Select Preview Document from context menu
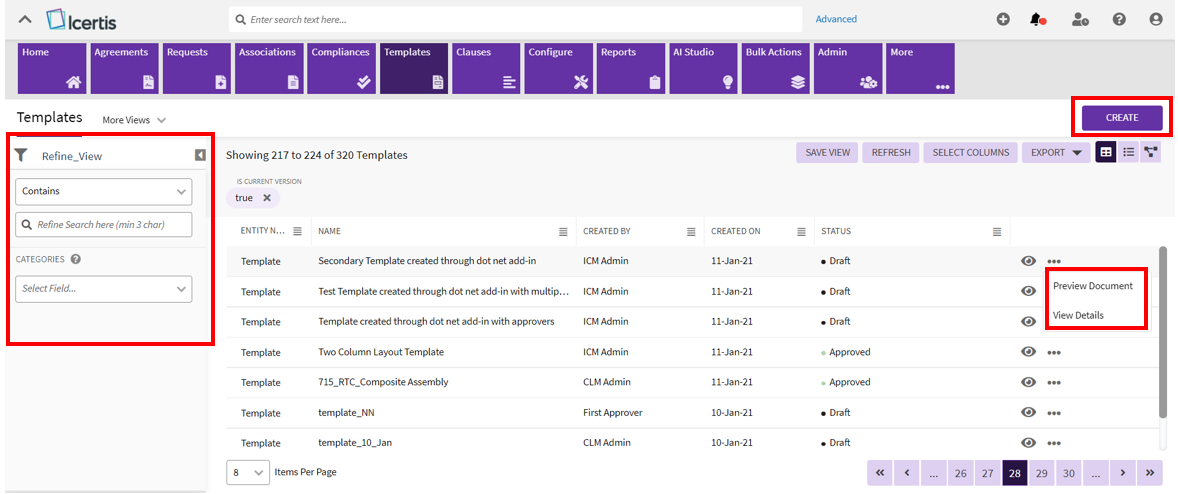 1092,286
